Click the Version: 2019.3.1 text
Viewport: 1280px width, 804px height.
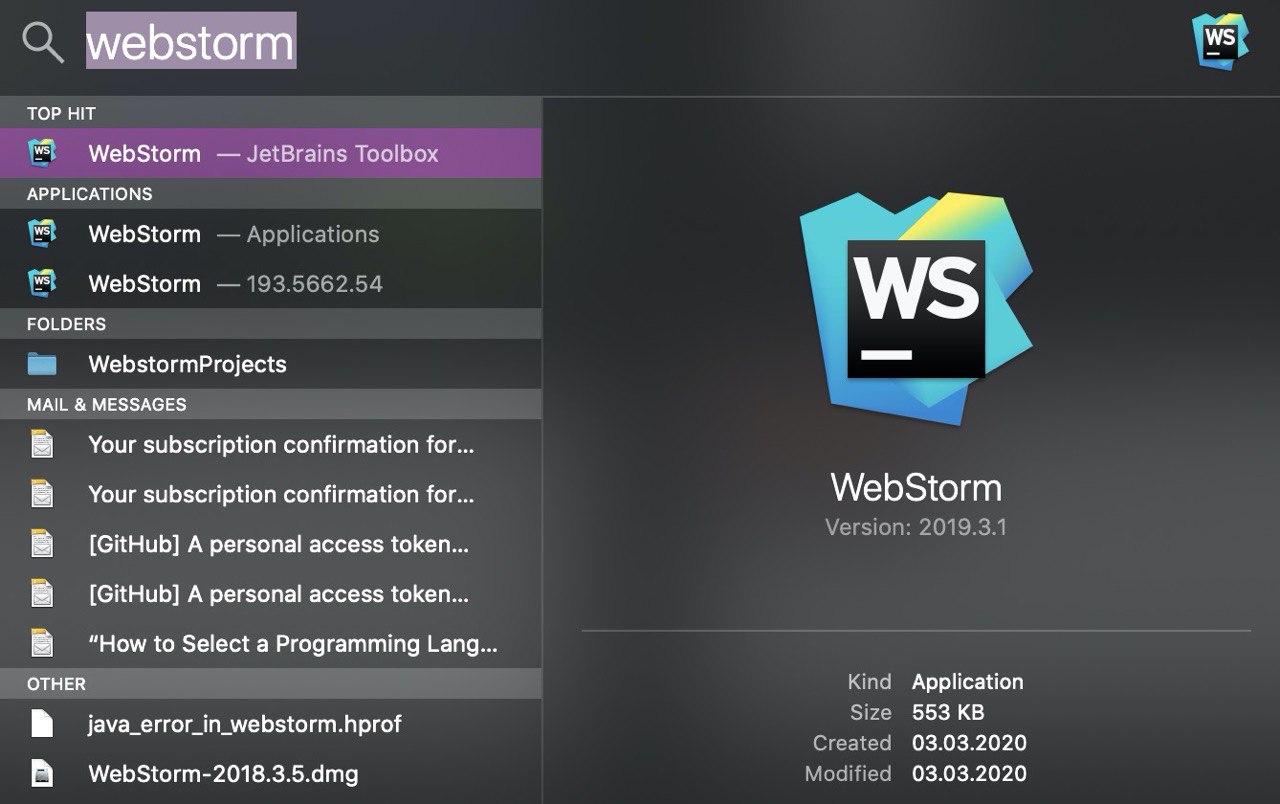click(x=916, y=527)
